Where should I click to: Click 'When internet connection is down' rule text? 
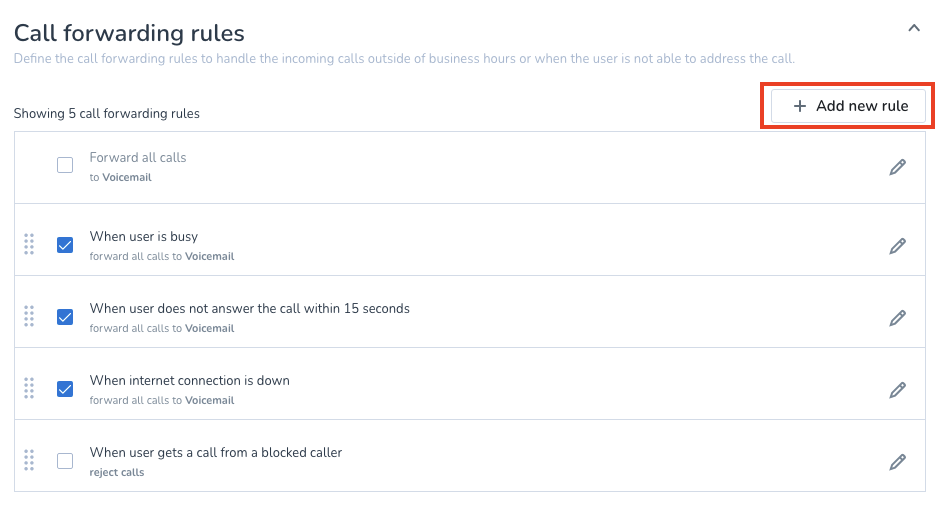190,381
